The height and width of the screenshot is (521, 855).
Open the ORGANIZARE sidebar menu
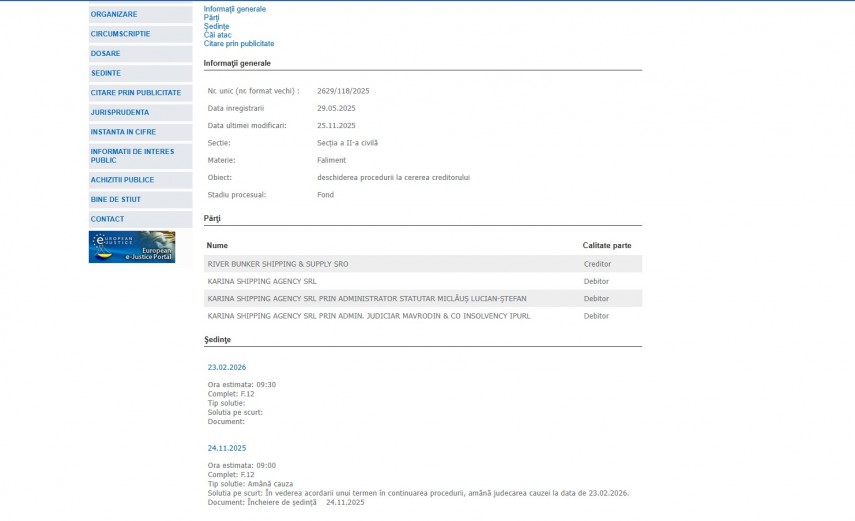pyautogui.click(x=114, y=14)
